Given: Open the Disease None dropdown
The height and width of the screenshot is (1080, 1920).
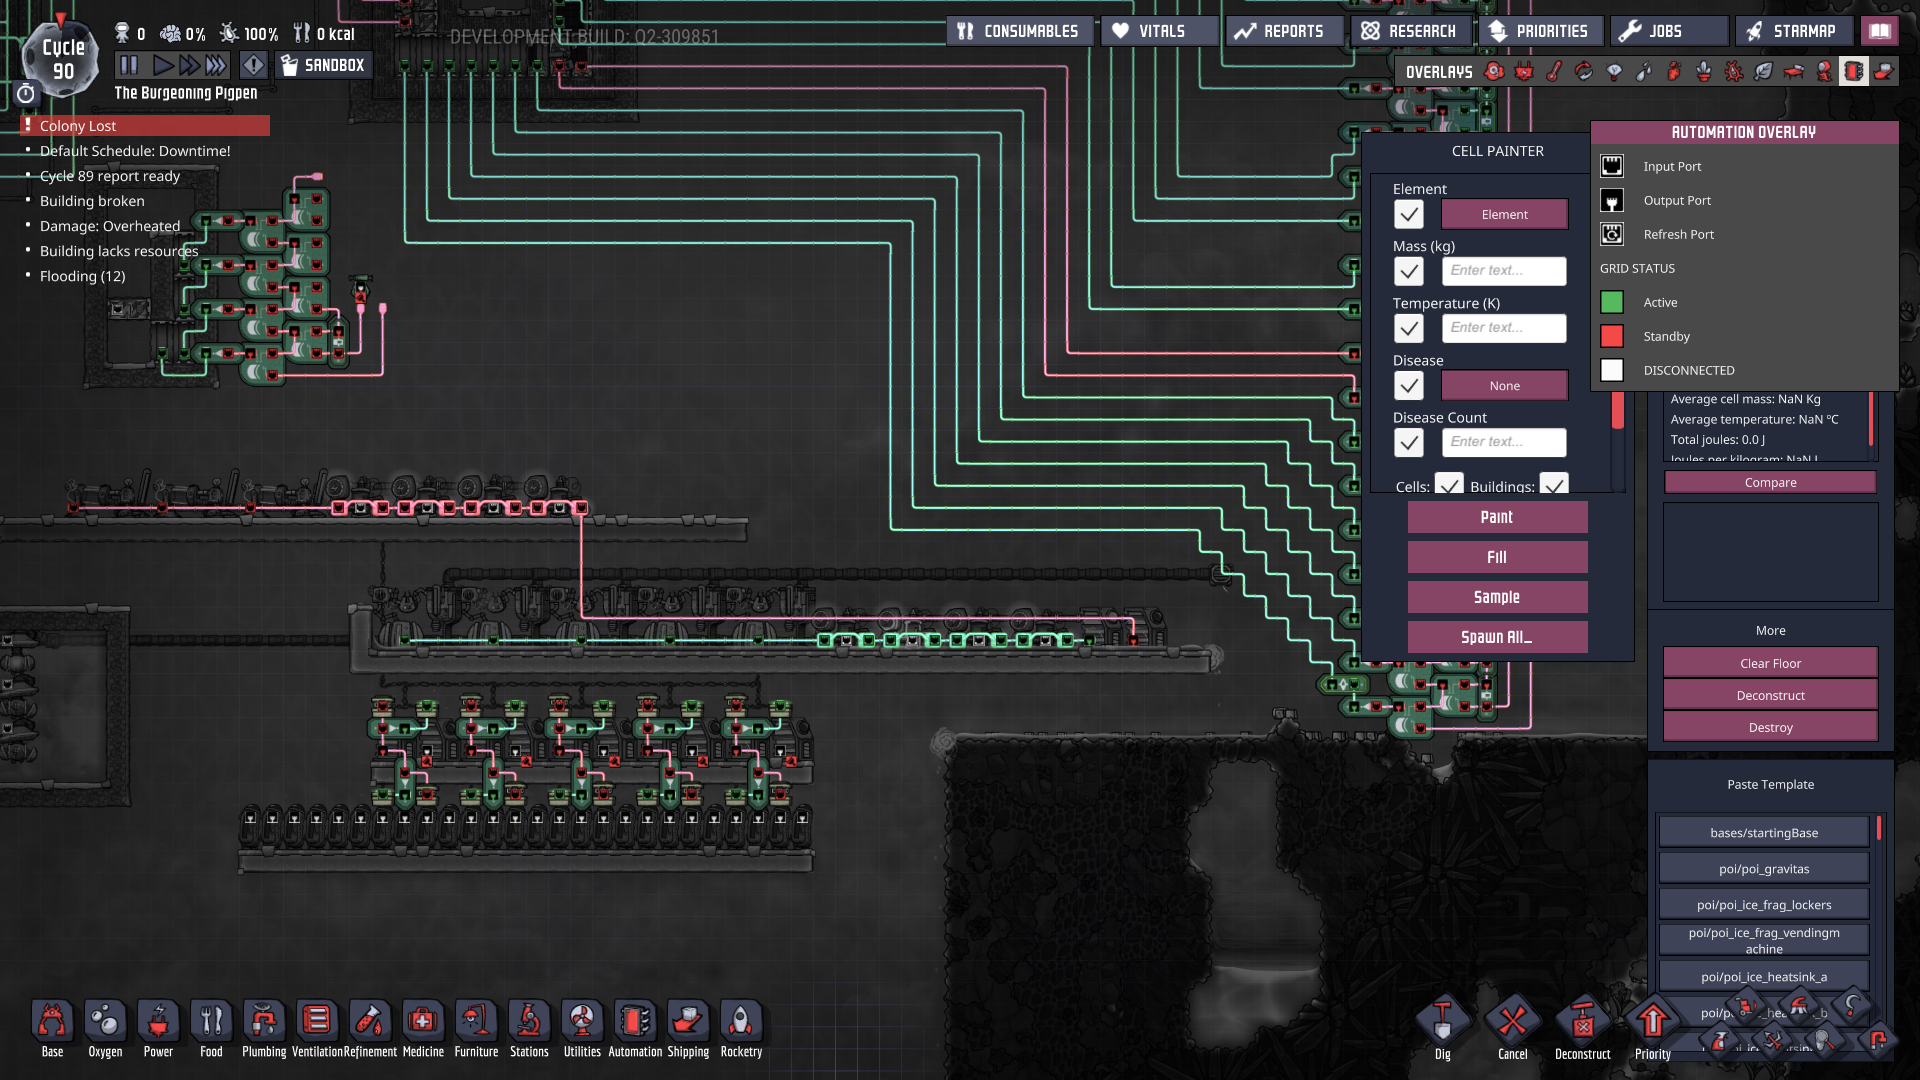Looking at the screenshot, I should pos(1504,385).
